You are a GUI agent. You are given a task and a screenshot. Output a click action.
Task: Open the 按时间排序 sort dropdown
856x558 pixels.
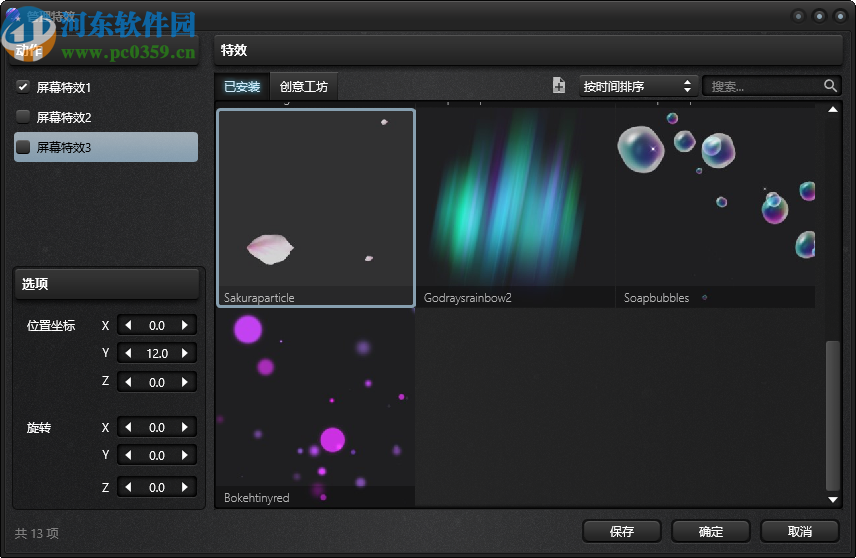pos(638,86)
